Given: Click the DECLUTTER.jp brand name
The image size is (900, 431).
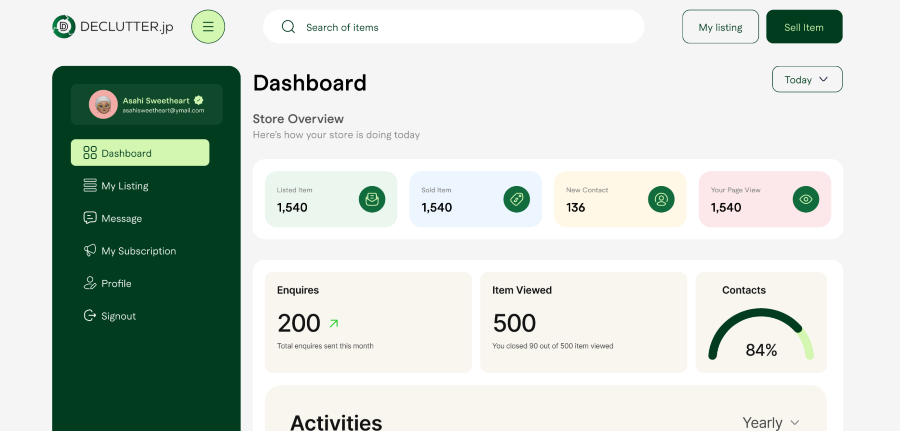Looking at the screenshot, I should [127, 27].
